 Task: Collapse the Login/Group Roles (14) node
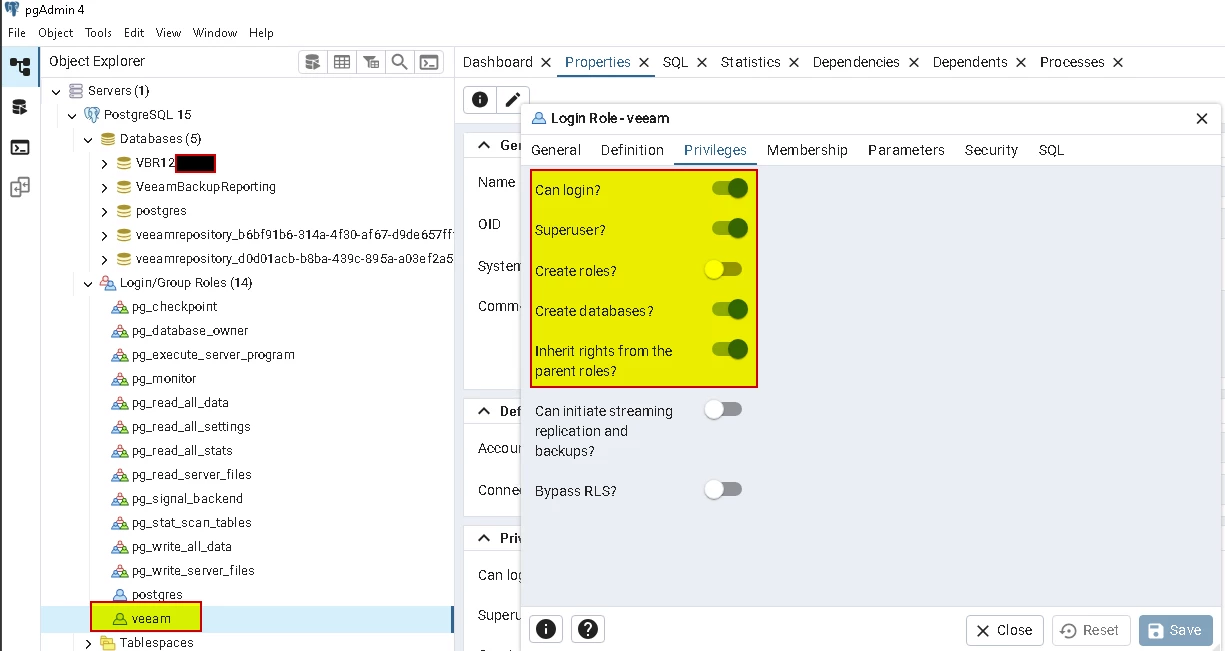click(x=89, y=283)
